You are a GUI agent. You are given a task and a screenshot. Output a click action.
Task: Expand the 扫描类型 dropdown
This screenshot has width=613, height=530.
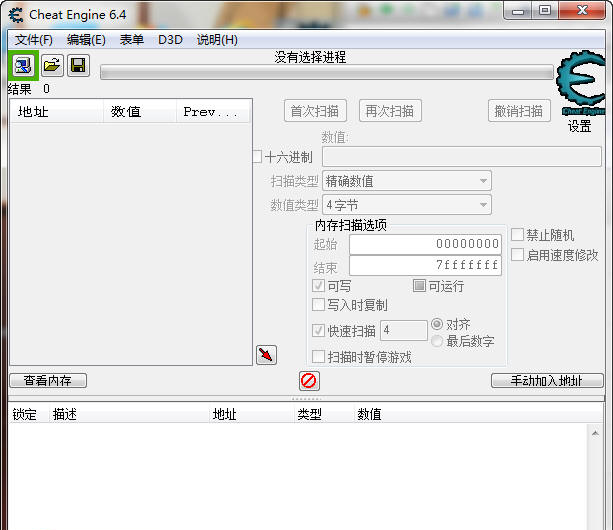click(406, 181)
